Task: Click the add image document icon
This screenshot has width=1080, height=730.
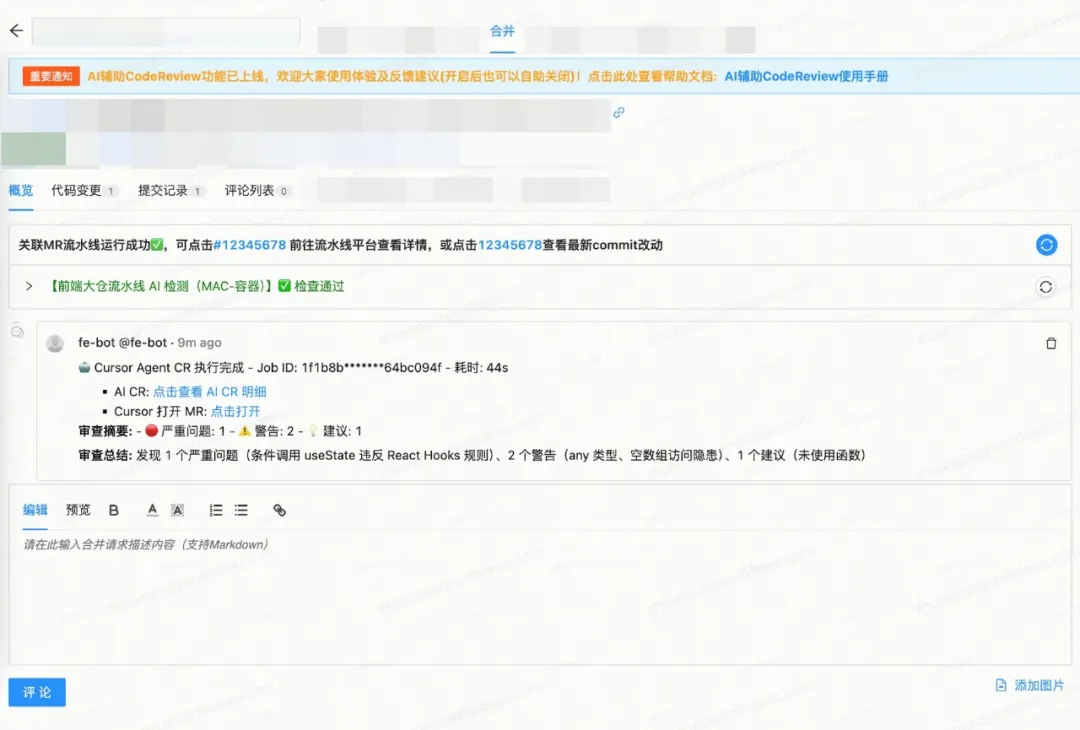Action: 1001,685
